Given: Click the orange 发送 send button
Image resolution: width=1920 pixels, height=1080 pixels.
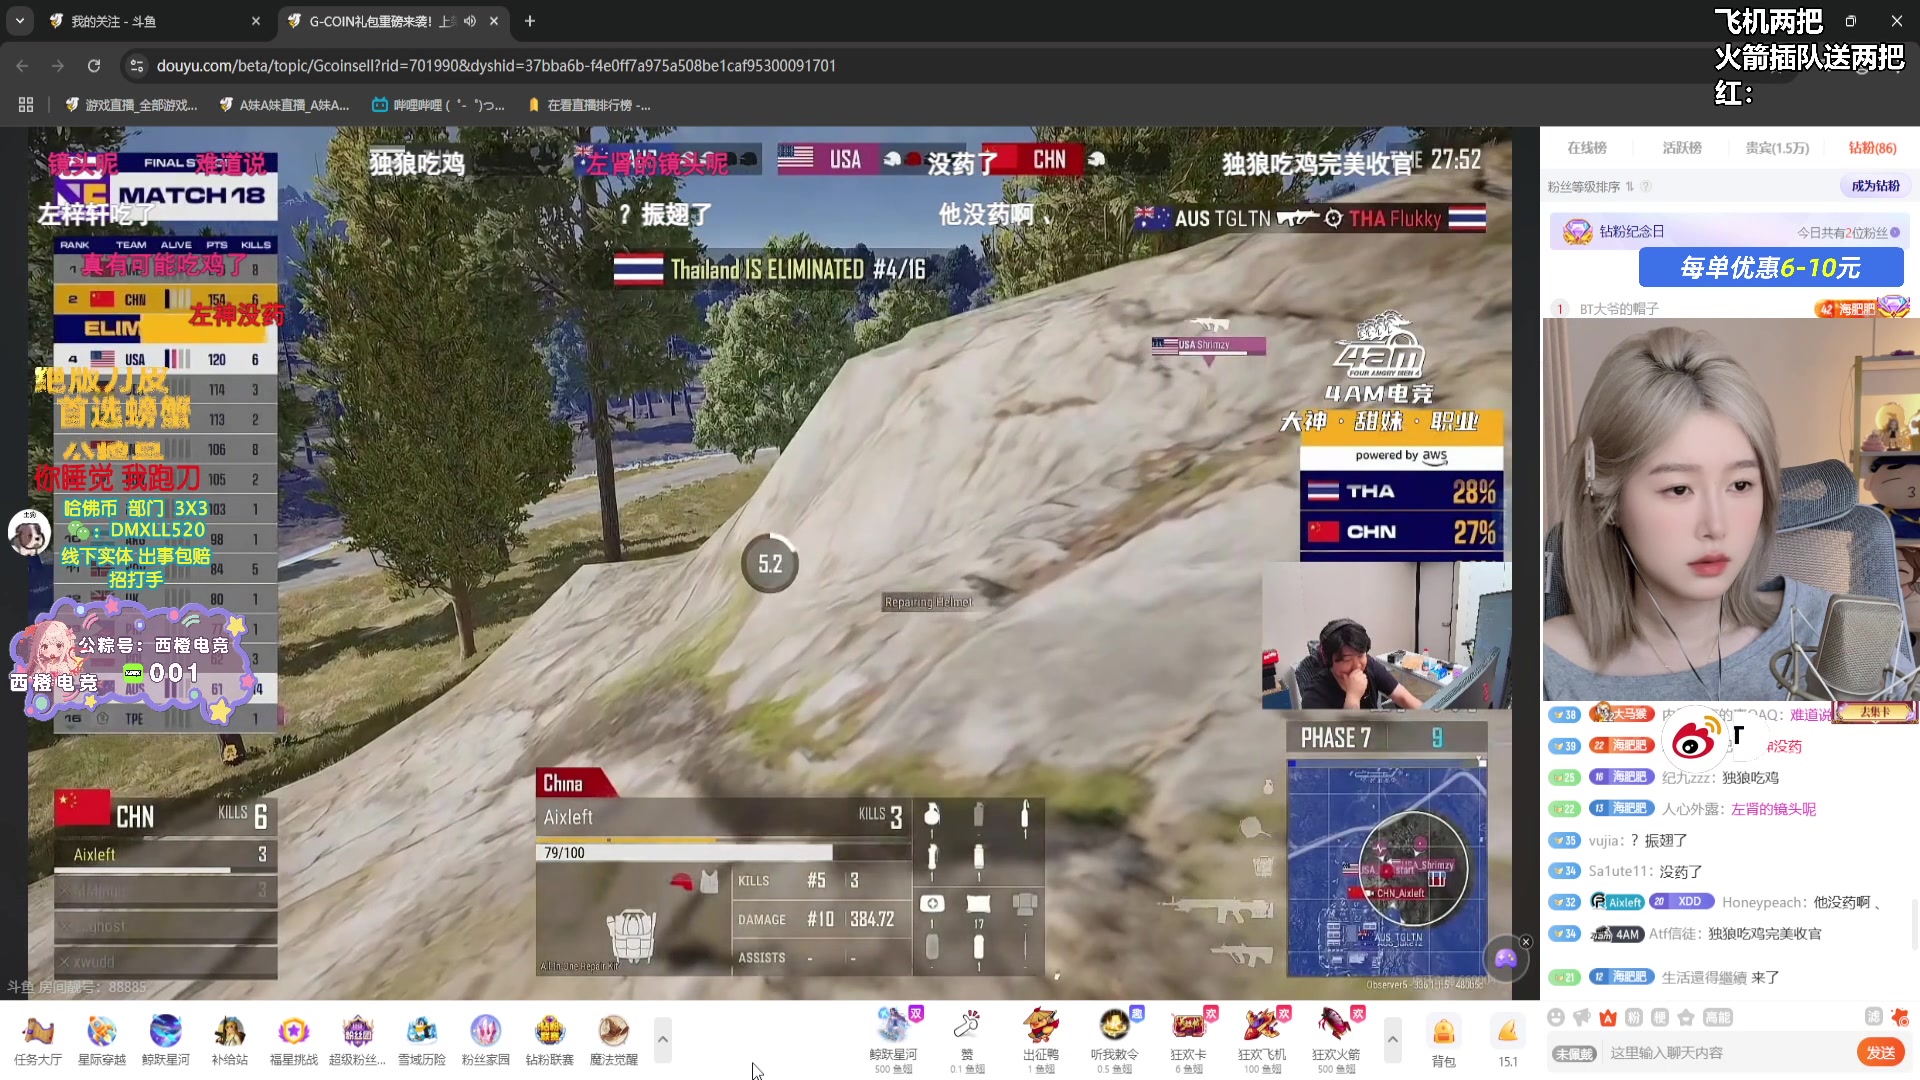Looking at the screenshot, I should pyautogui.click(x=1880, y=1052).
